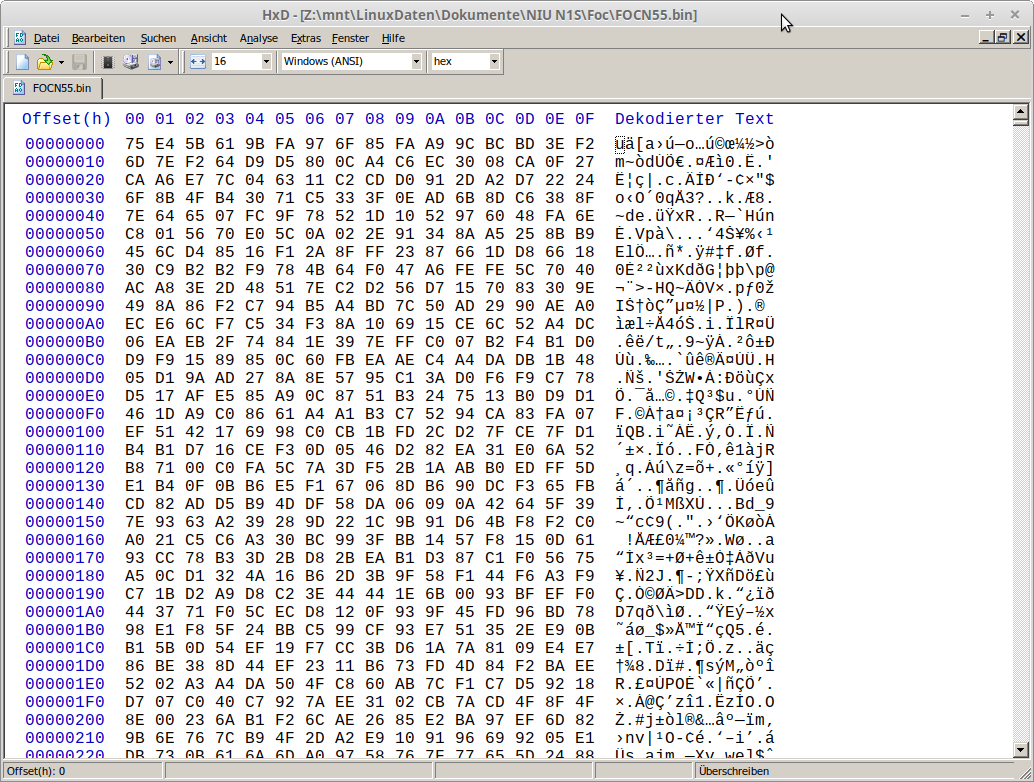This screenshot has height=782, width=1034.
Task: Expand the Windows (ANSI) charset dropdown
Action: [x=416, y=62]
